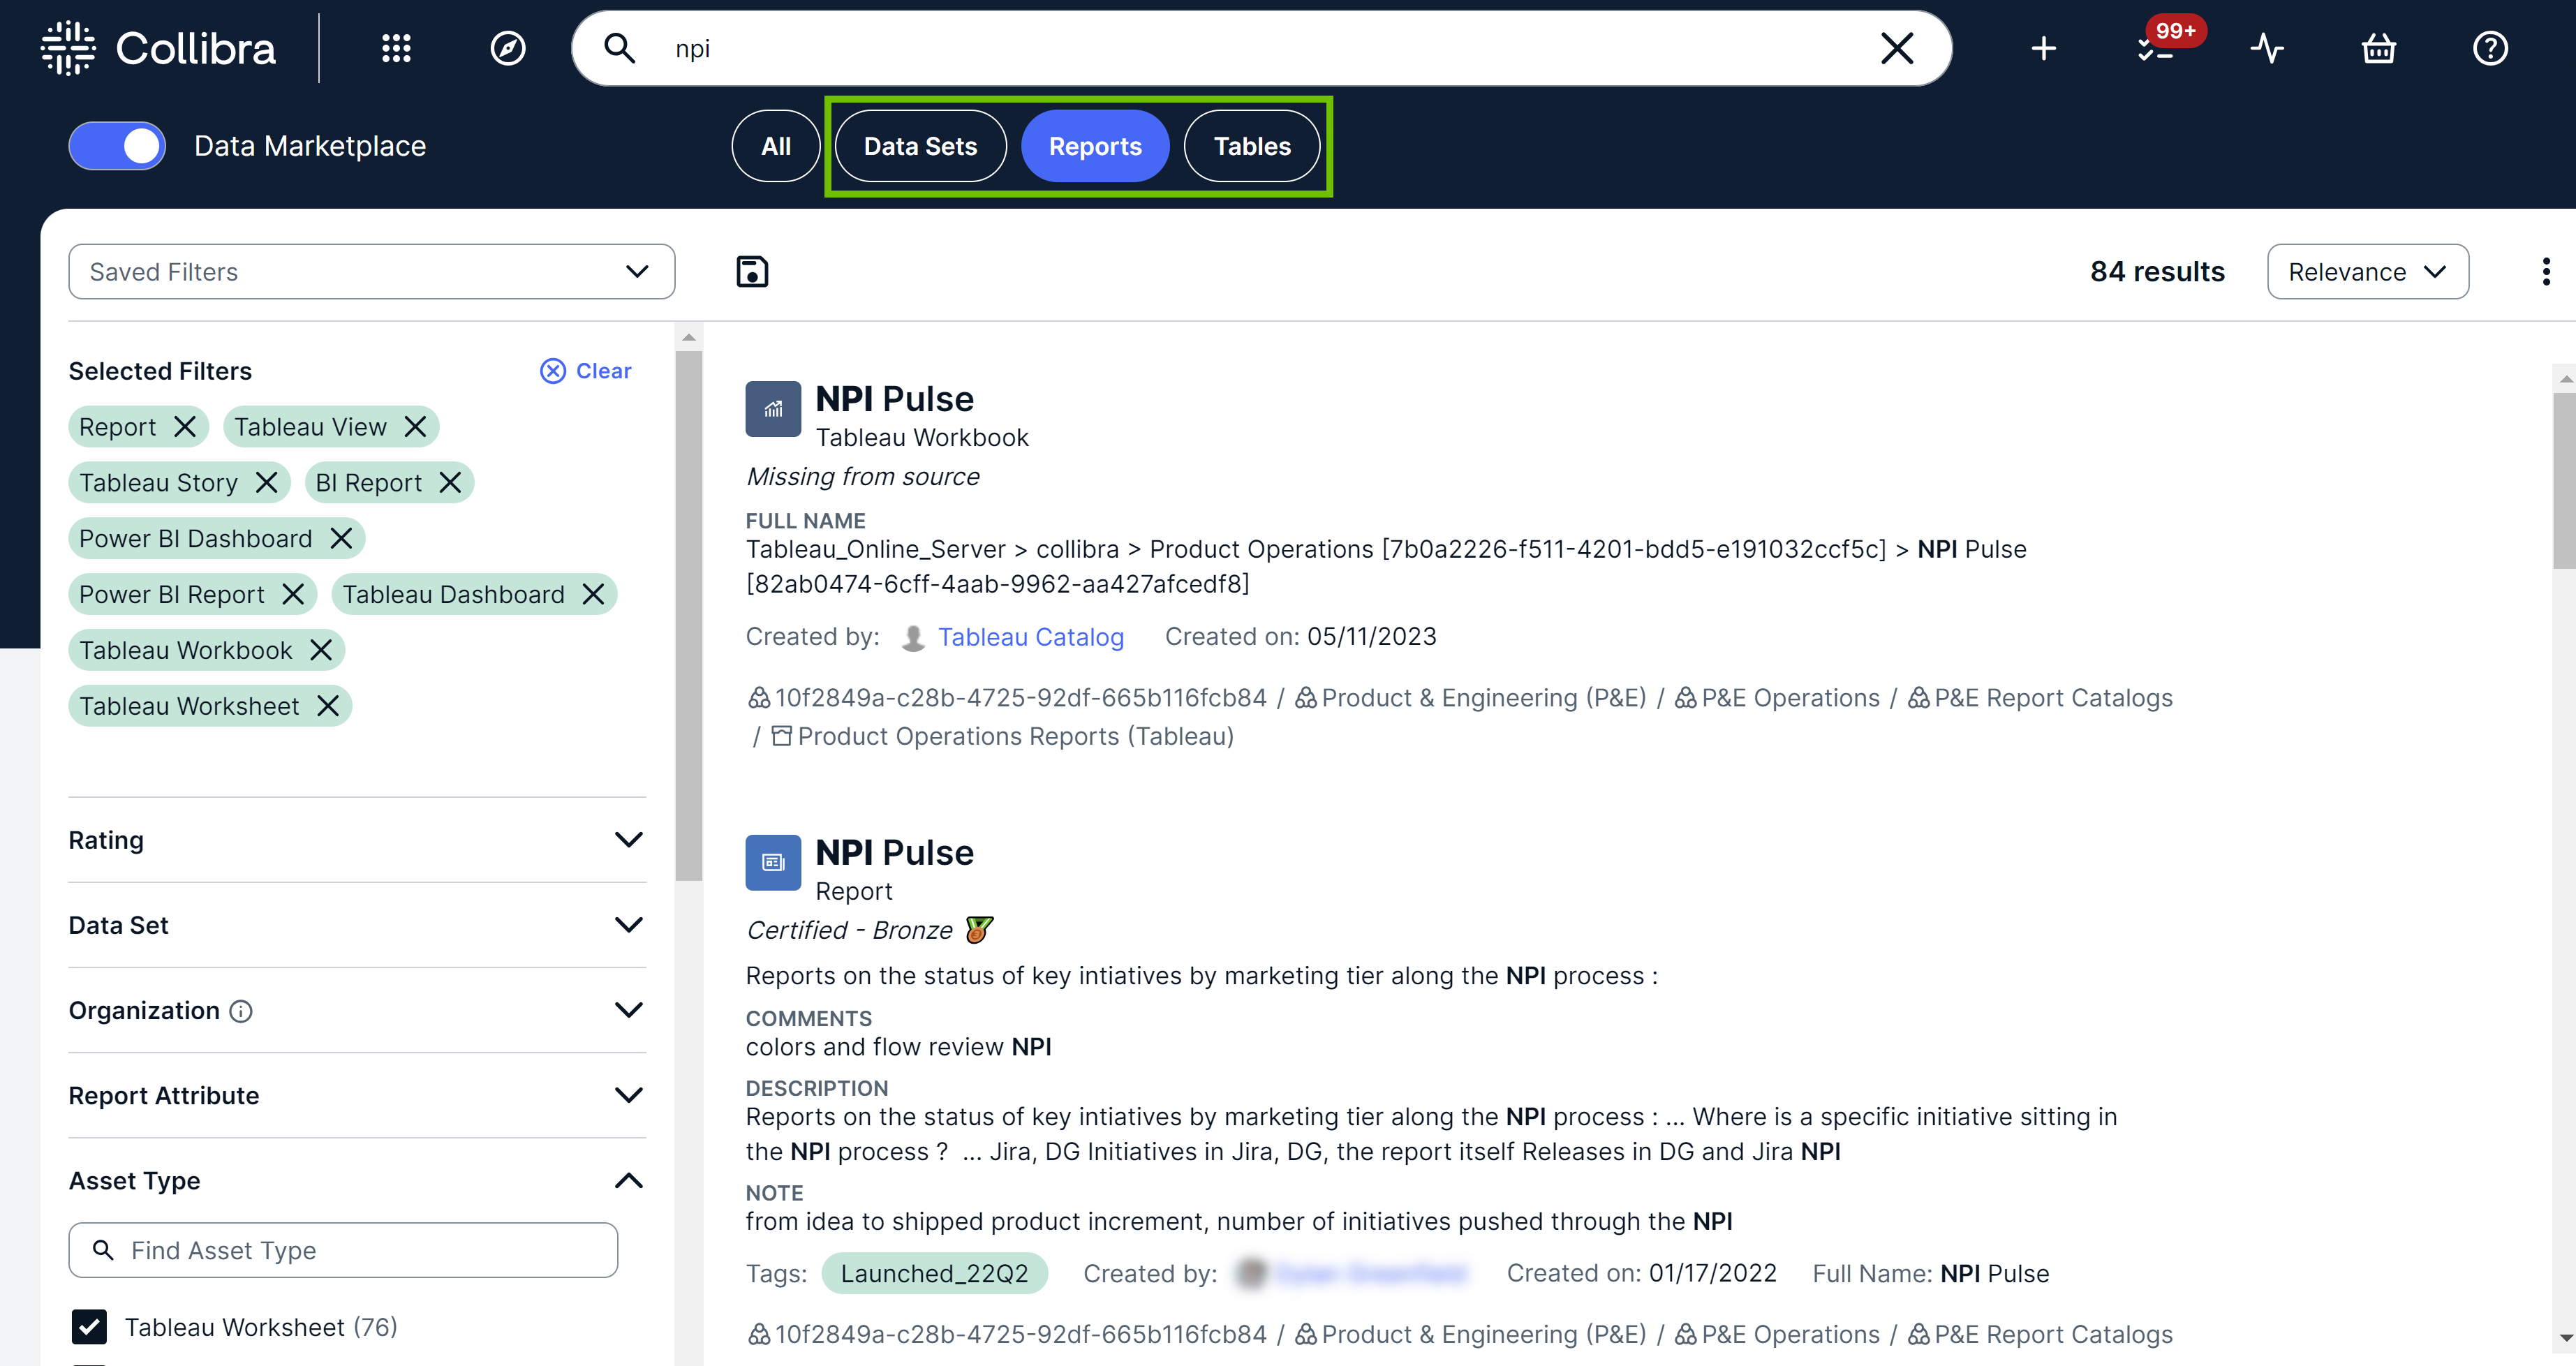The image size is (2576, 1366).
Task: Click the plus icon to create new asset
Action: [x=2043, y=47]
